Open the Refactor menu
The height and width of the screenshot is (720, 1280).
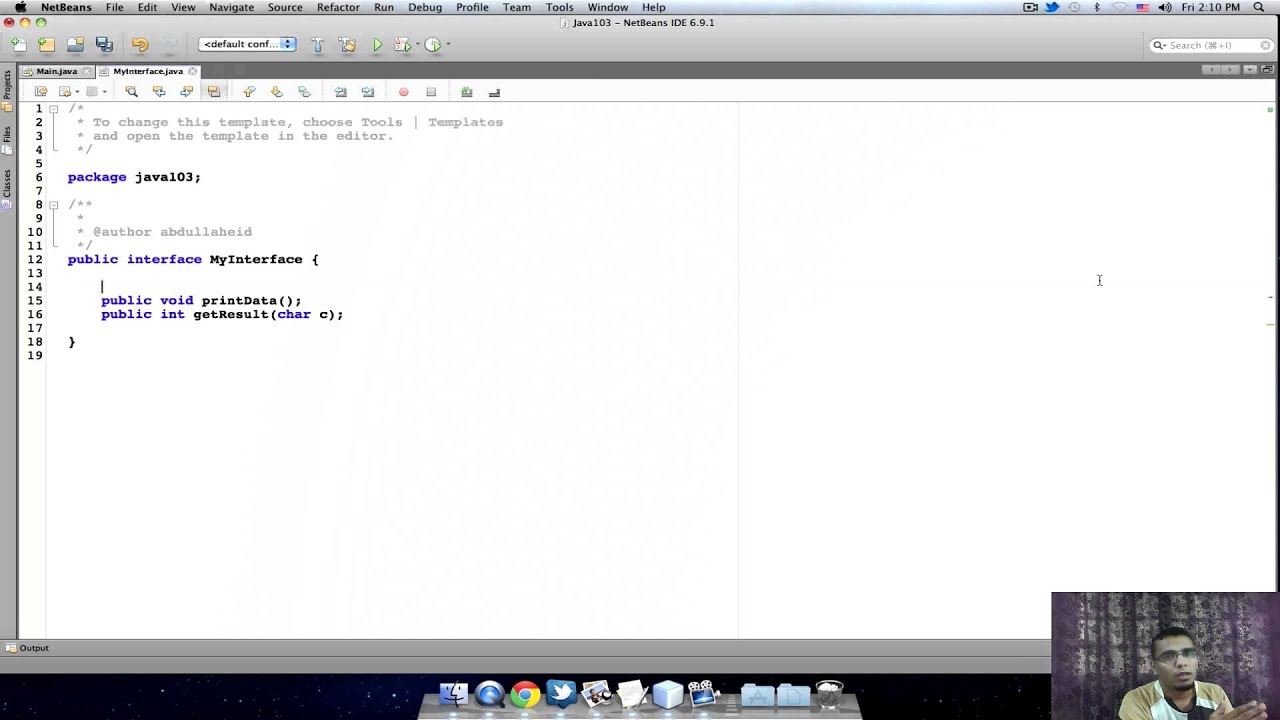(x=338, y=7)
